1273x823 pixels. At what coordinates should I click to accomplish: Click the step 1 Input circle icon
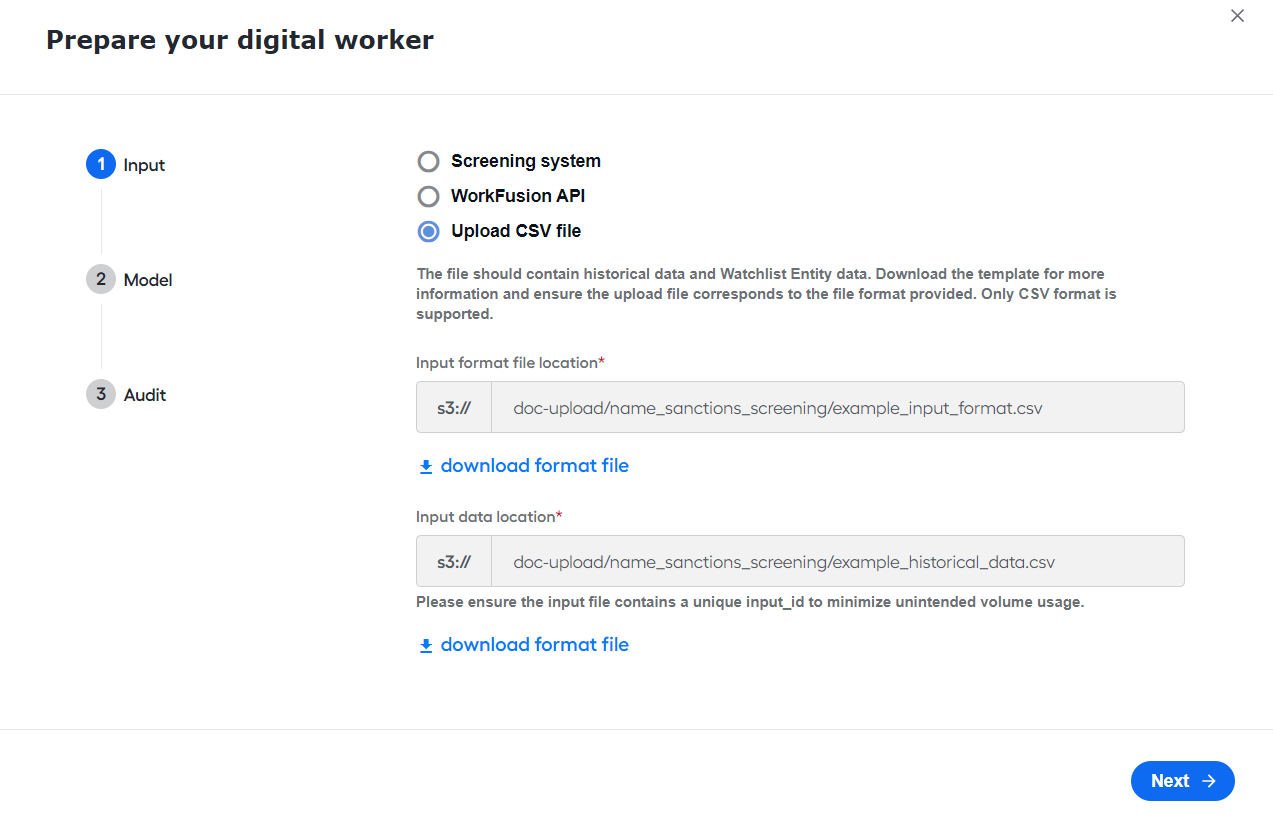point(101,164)
